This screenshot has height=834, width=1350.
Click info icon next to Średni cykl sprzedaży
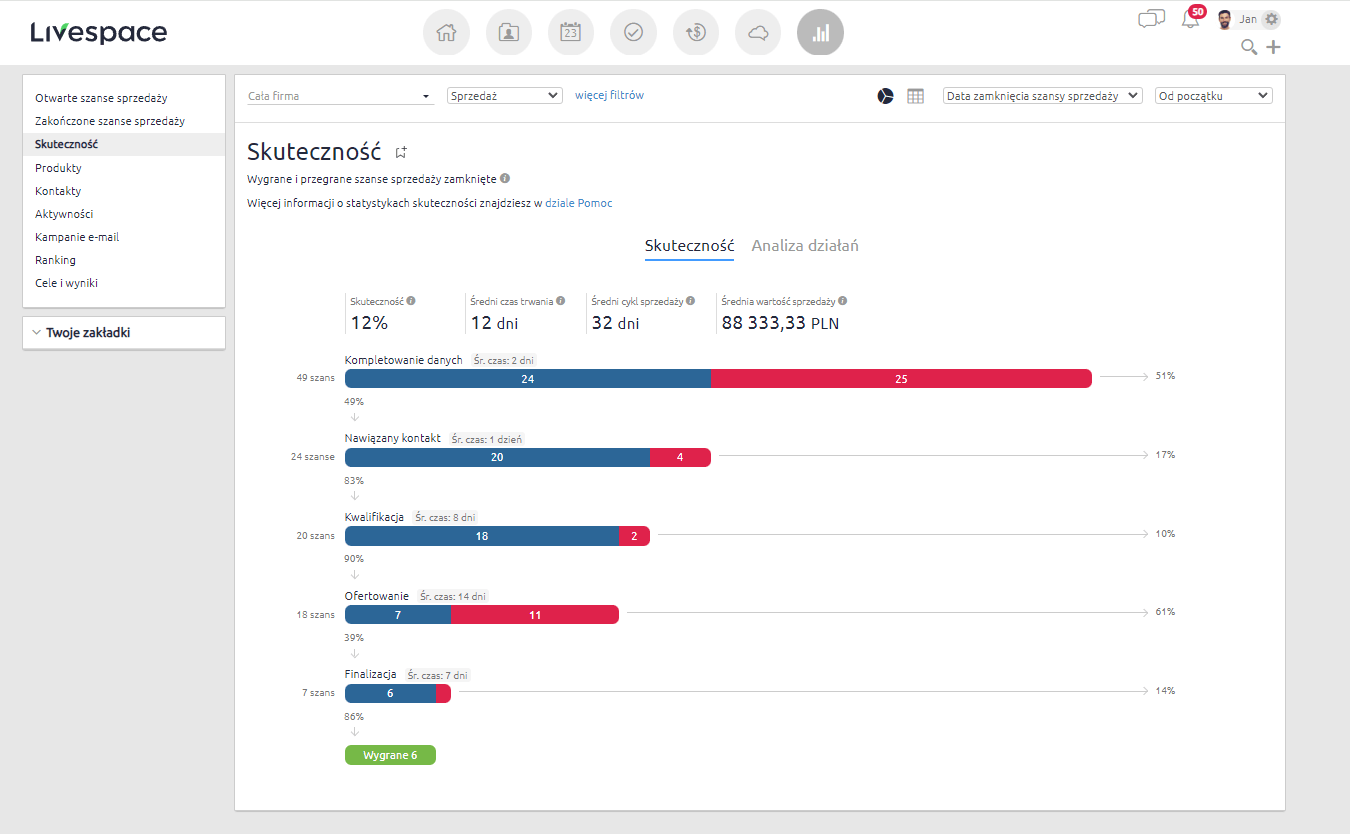(691, 300)
